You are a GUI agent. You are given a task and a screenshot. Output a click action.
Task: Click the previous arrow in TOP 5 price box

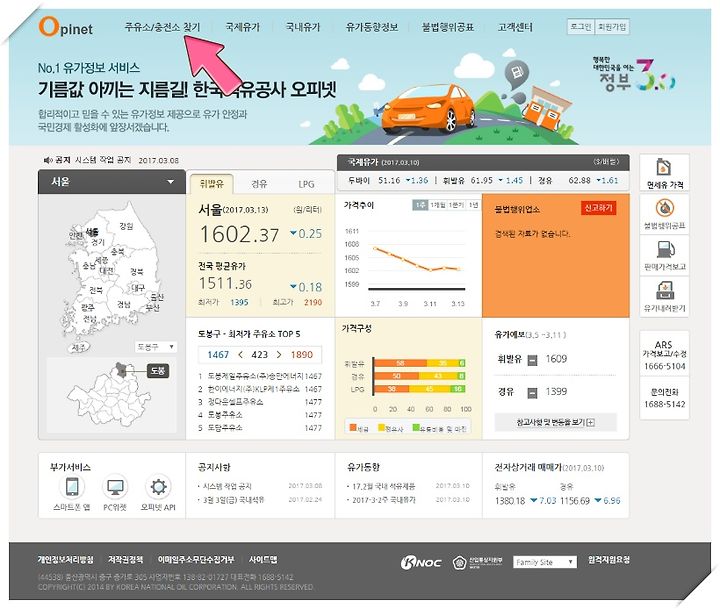241,355
